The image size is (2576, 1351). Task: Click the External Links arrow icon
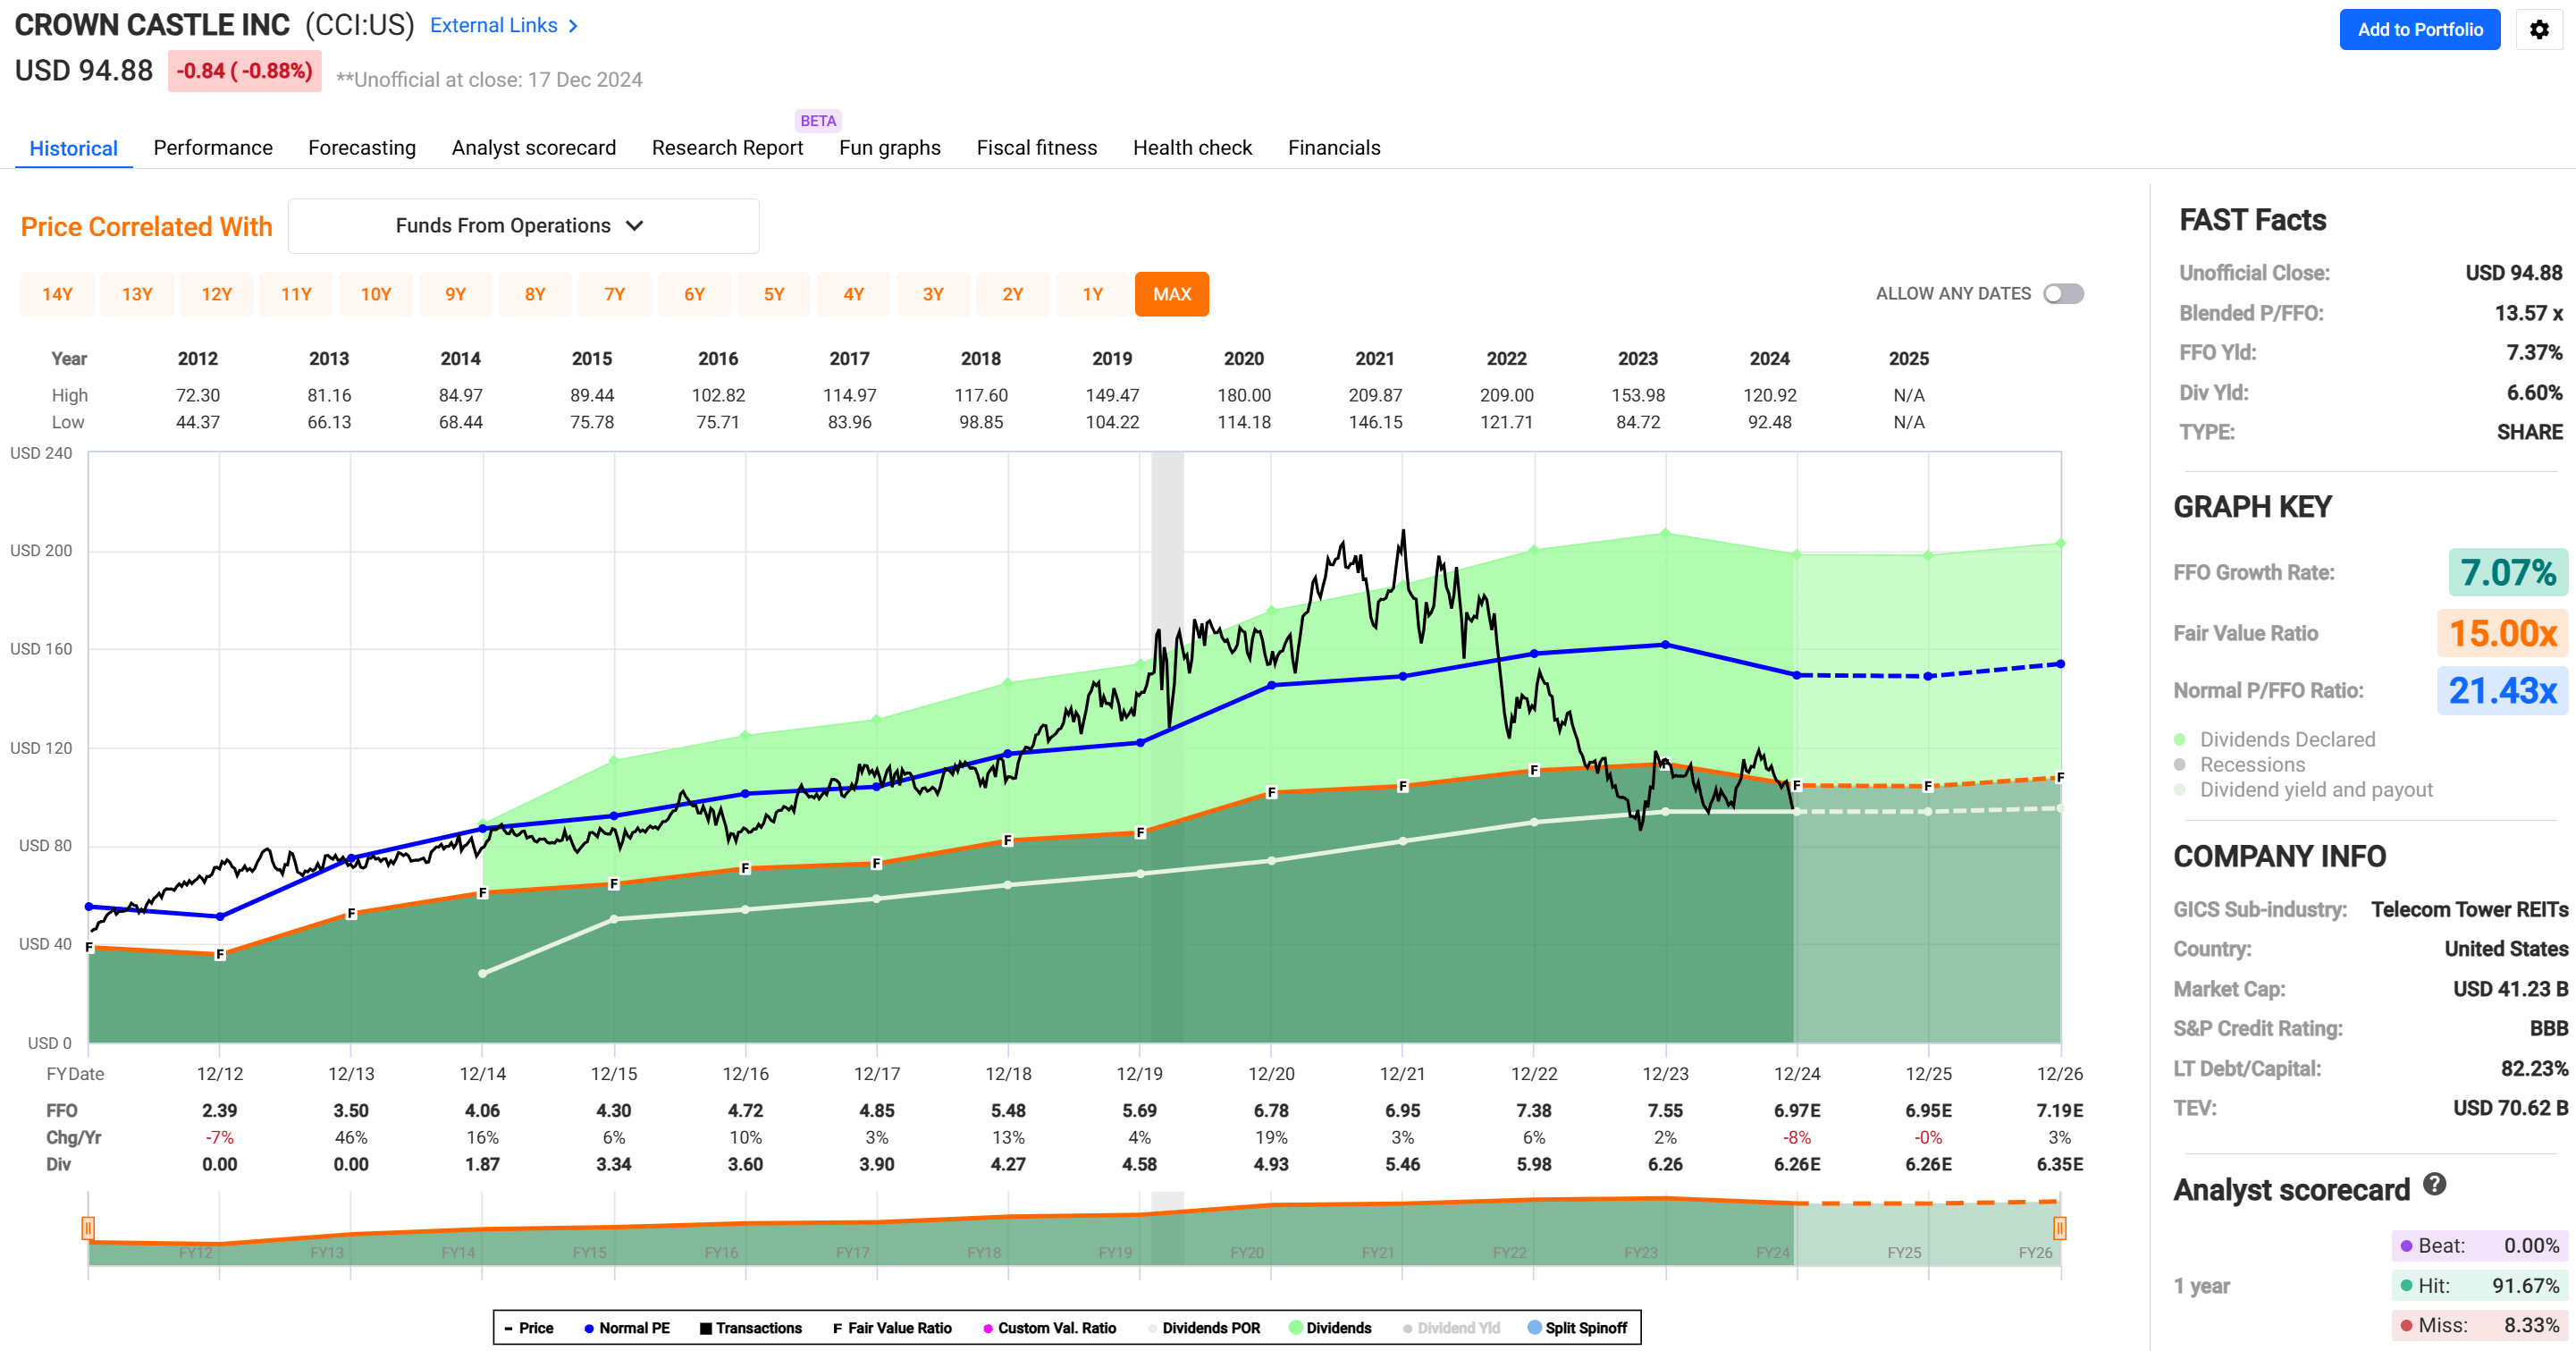point(573,25)
